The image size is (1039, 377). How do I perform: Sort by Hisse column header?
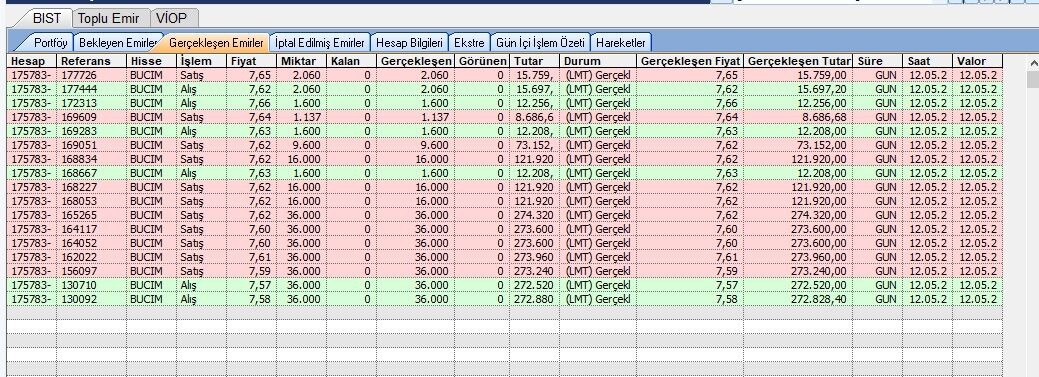151,61
